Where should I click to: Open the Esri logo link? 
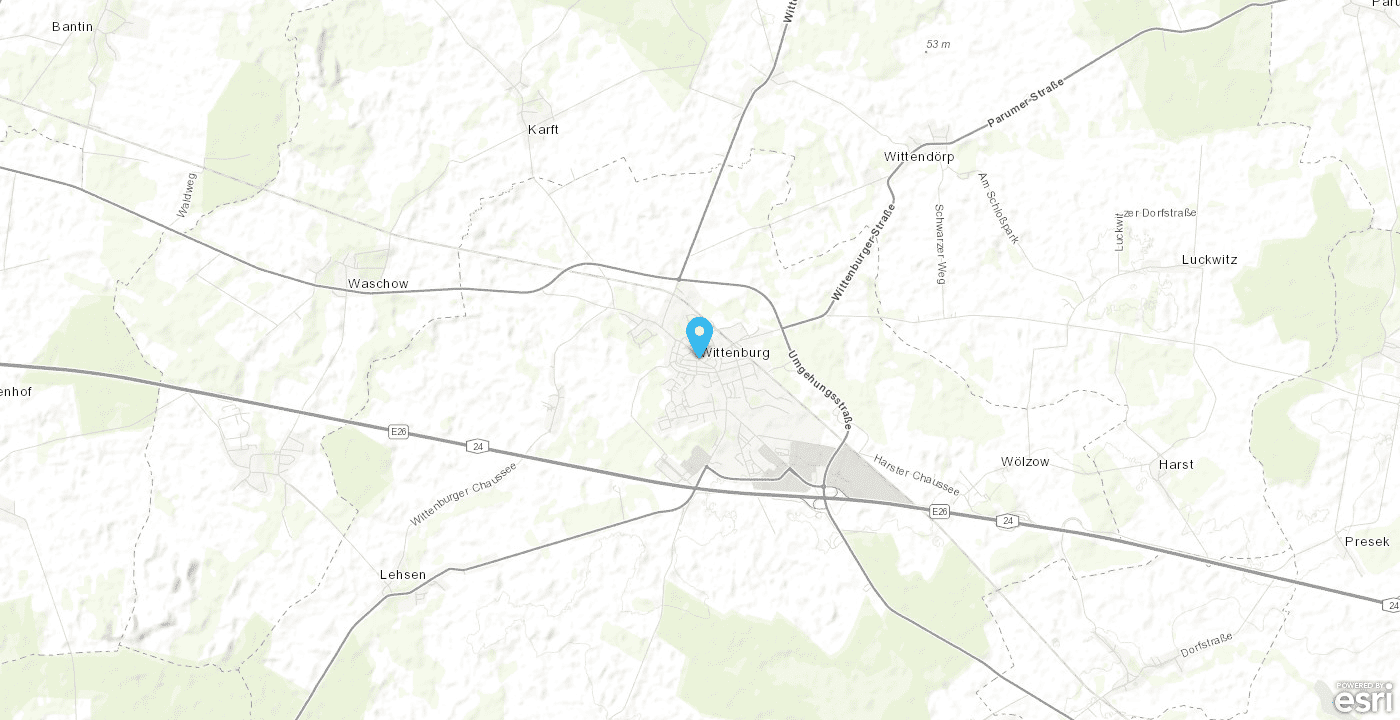click(1365, 698)
